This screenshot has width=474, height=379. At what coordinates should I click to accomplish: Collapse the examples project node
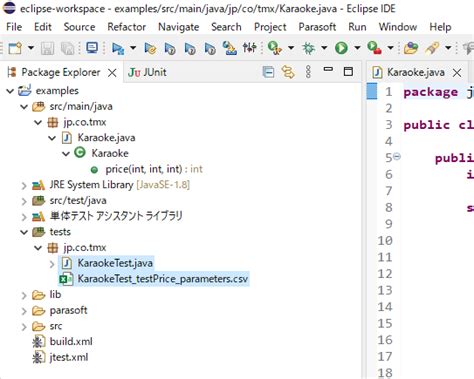pyautogui.click(x=10, y=91)
